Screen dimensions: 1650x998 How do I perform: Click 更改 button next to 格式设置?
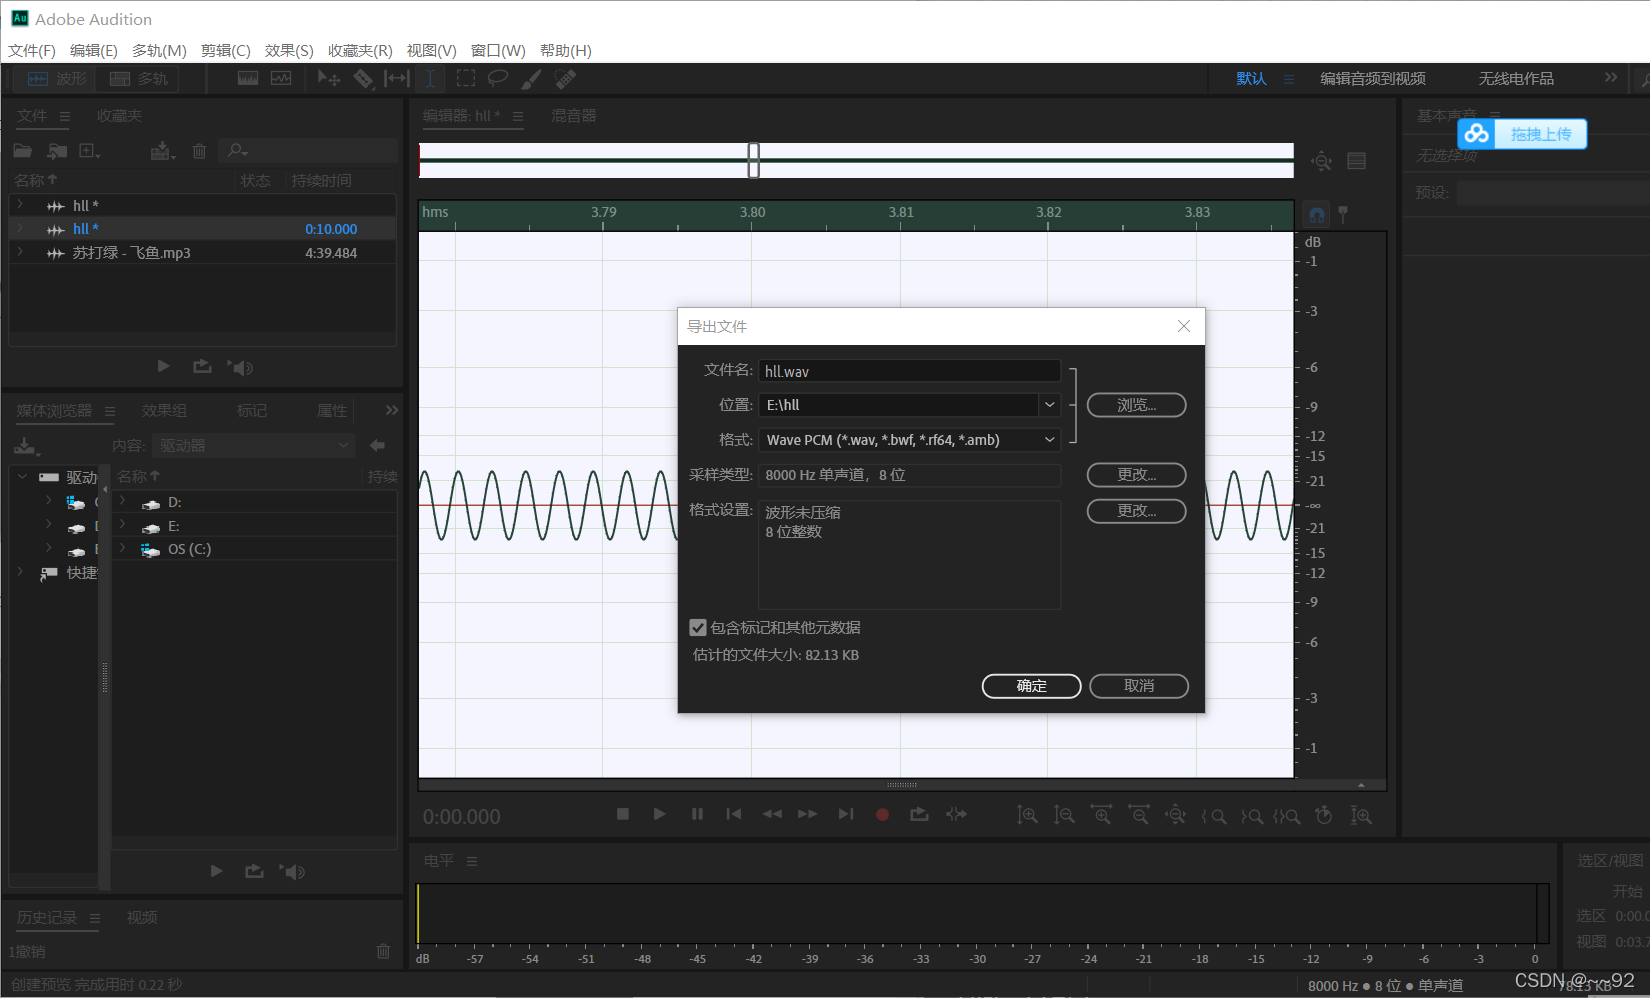(x=1137, y=511)
